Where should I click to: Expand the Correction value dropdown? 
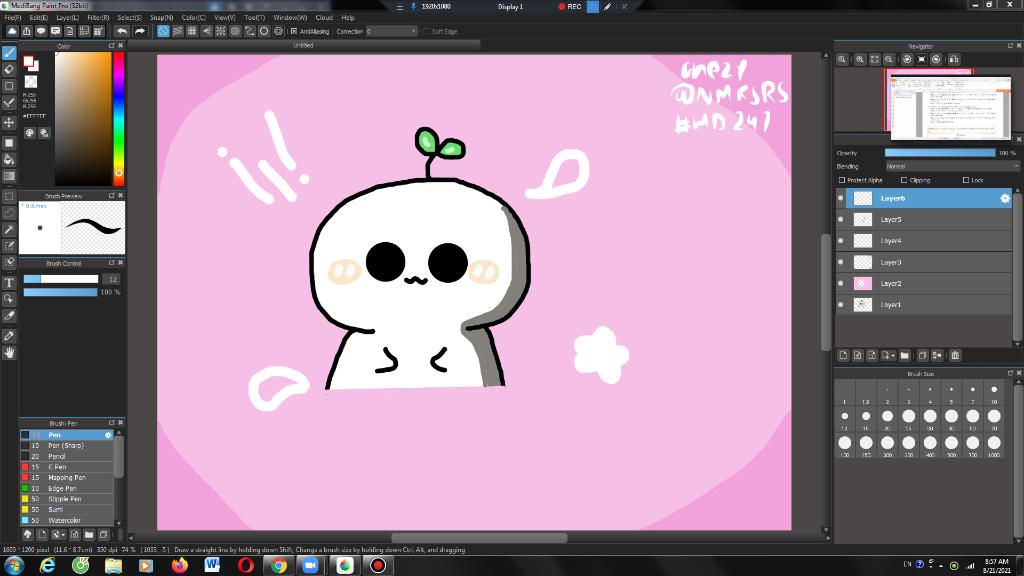[x=413, y=31]
